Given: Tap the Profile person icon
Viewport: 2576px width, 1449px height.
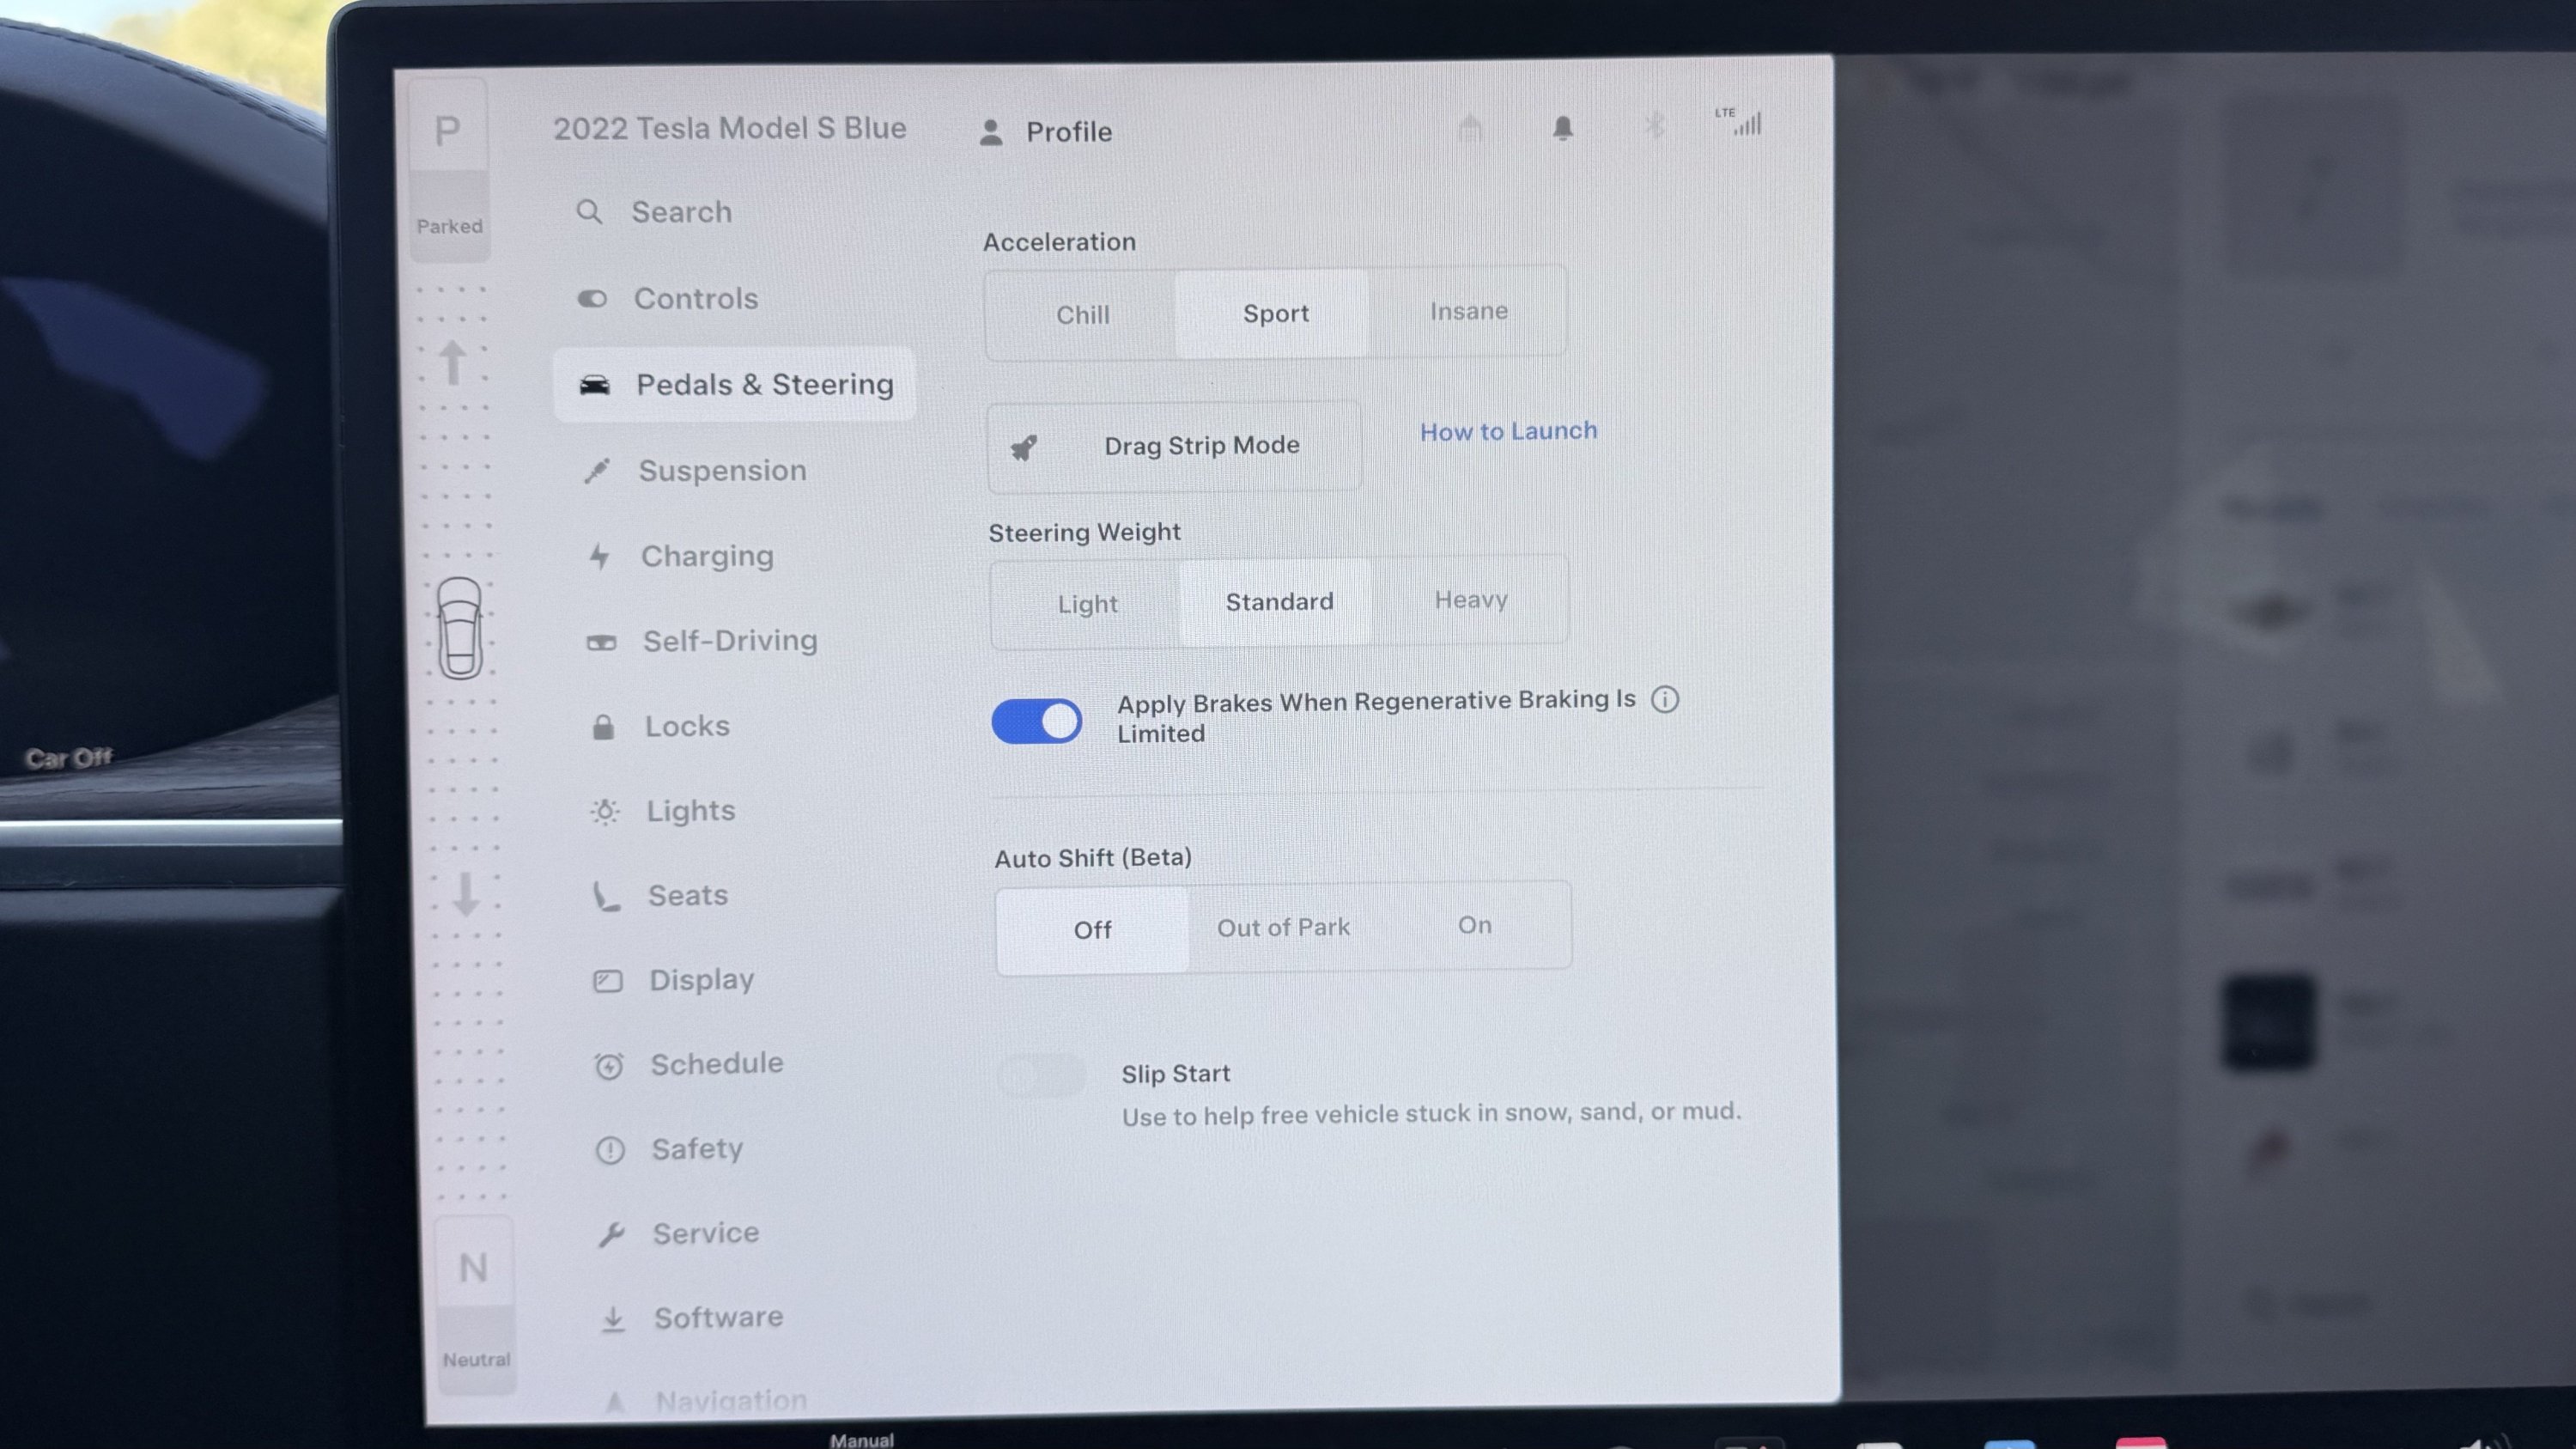Looking at the screenshot, I should click(x=991, y=133).
